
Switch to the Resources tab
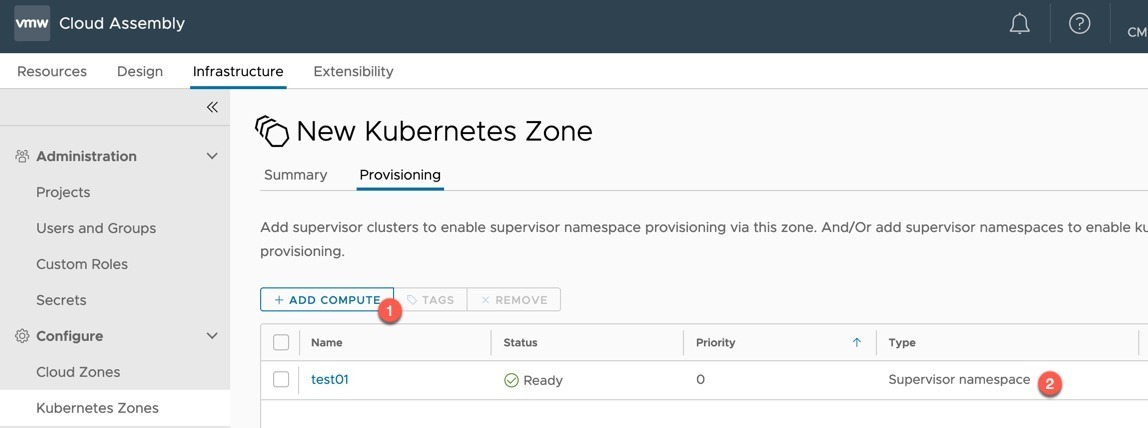52,72
